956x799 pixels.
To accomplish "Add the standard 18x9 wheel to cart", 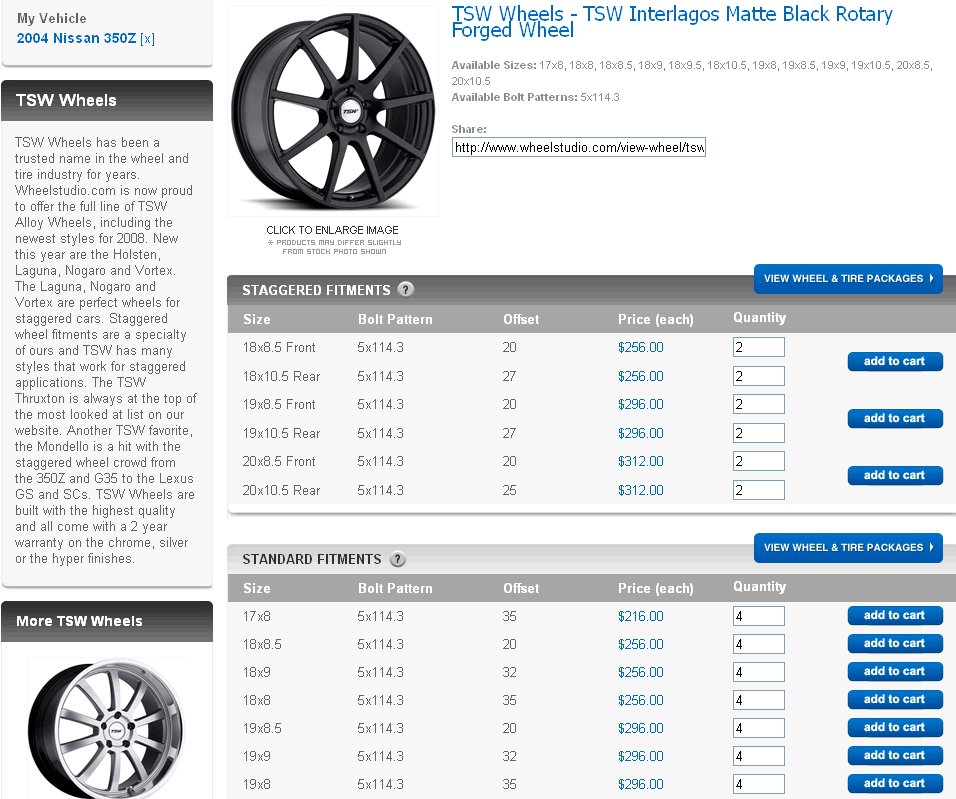I will (x=894, y=672).
